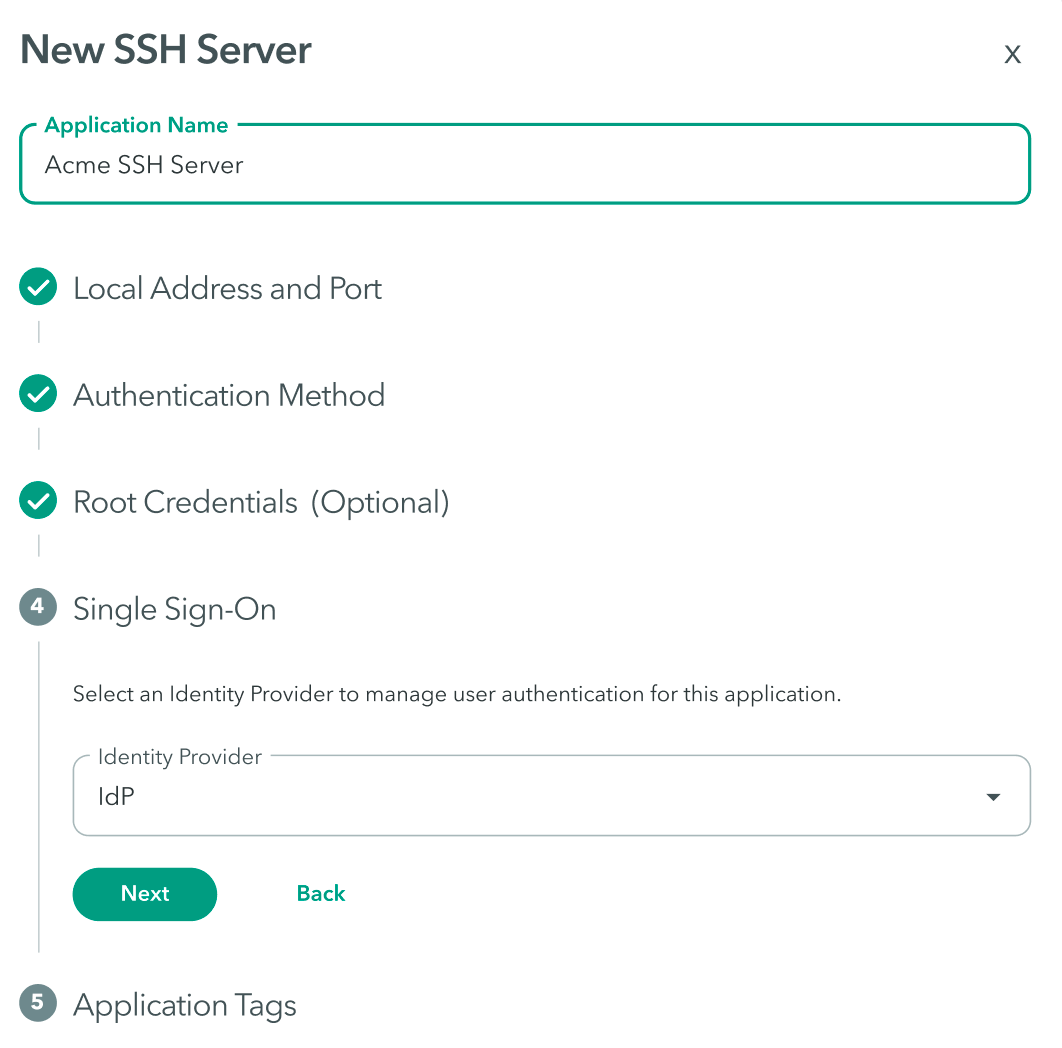The image size is (1062, 1048).
Task: Close the New SSH Server dialog
Action: pos(1012,54)
